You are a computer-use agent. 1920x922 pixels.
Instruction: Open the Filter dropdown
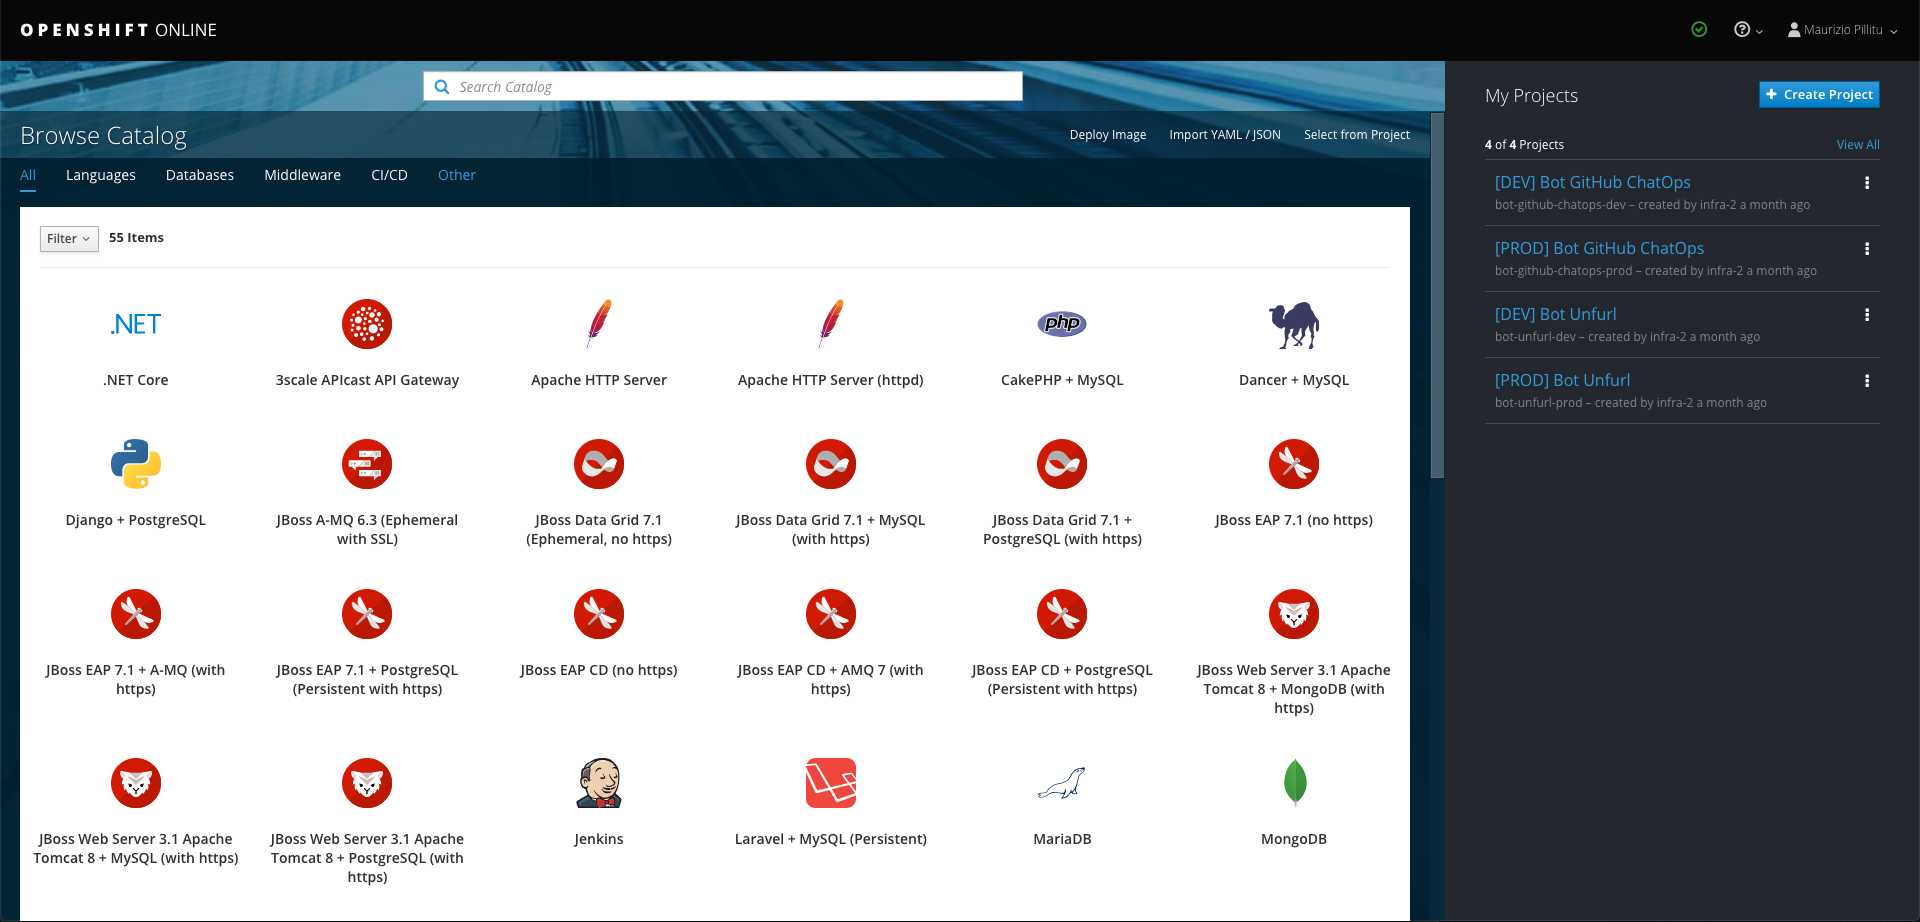click(68, 238)
